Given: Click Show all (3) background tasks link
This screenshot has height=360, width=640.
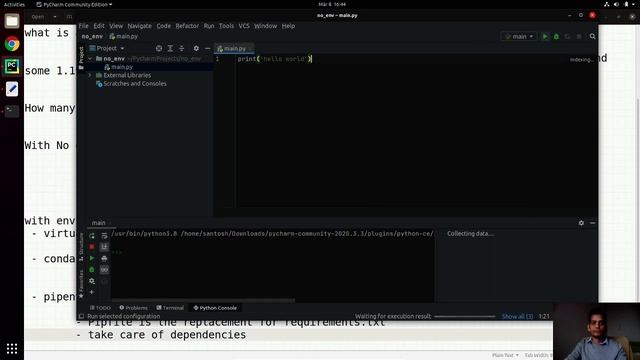Looking at the screenshot, I should (x=517, y=316).
